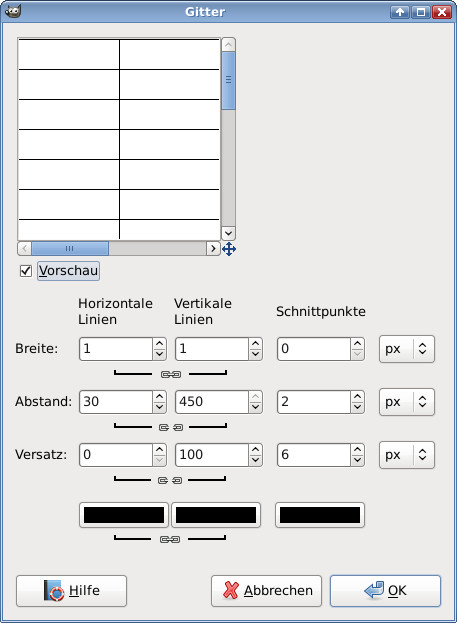Screen dimensions: 457x623
Task: Close the Gitter dialog window
Action: (x=442, y=12)
